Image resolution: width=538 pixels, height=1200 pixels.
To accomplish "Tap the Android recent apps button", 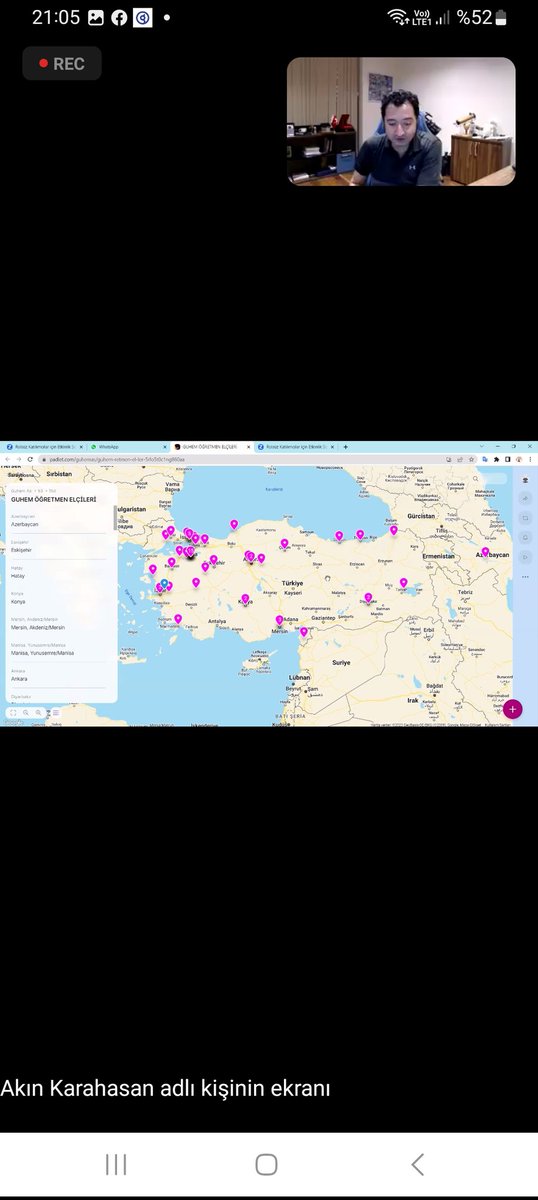I will click(116, 1164).
